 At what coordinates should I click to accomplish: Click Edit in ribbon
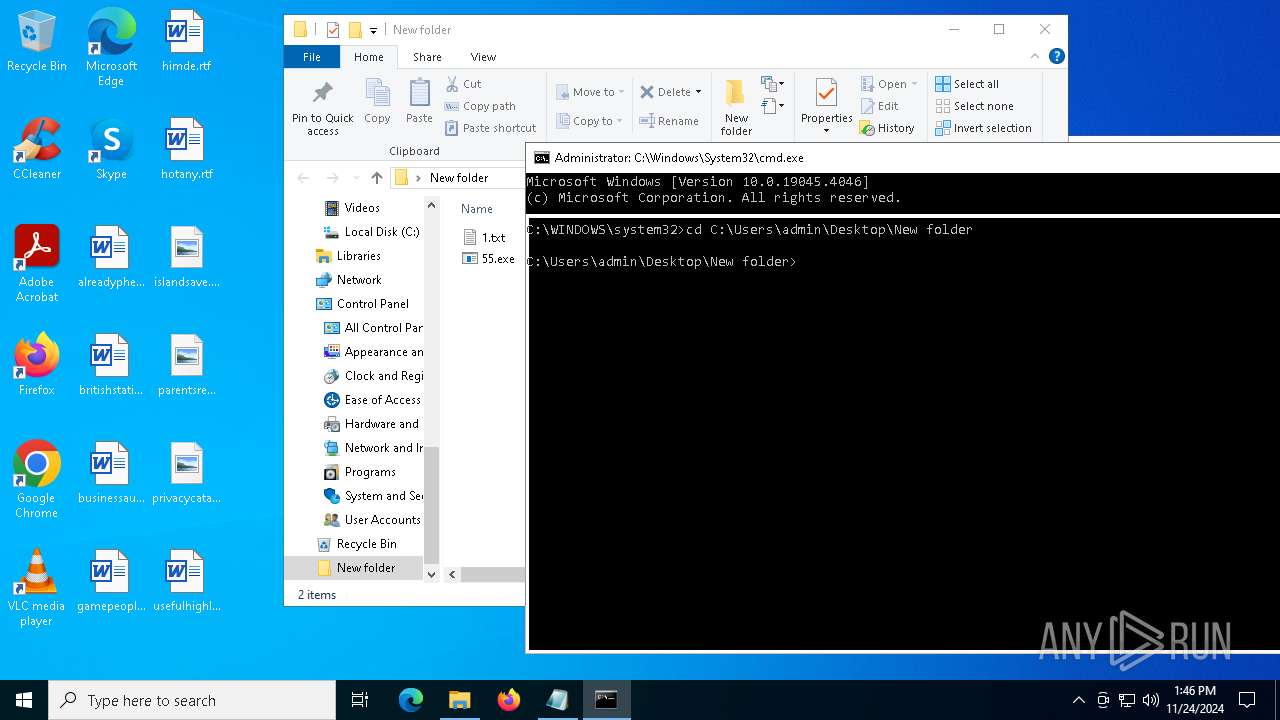(879, 106)
